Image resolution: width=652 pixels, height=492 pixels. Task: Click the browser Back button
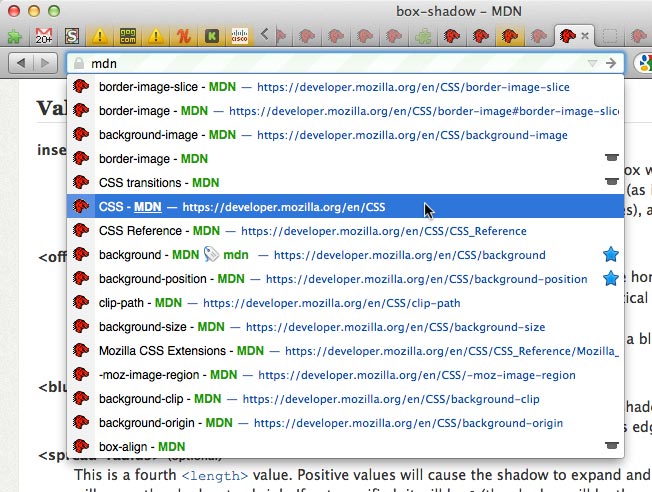21,63
